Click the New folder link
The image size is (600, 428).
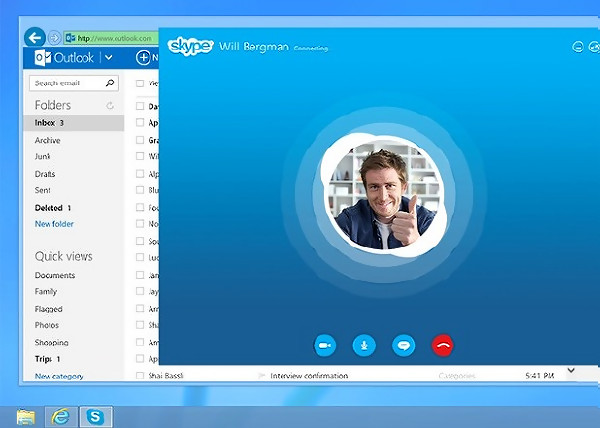tap(54, 224)
